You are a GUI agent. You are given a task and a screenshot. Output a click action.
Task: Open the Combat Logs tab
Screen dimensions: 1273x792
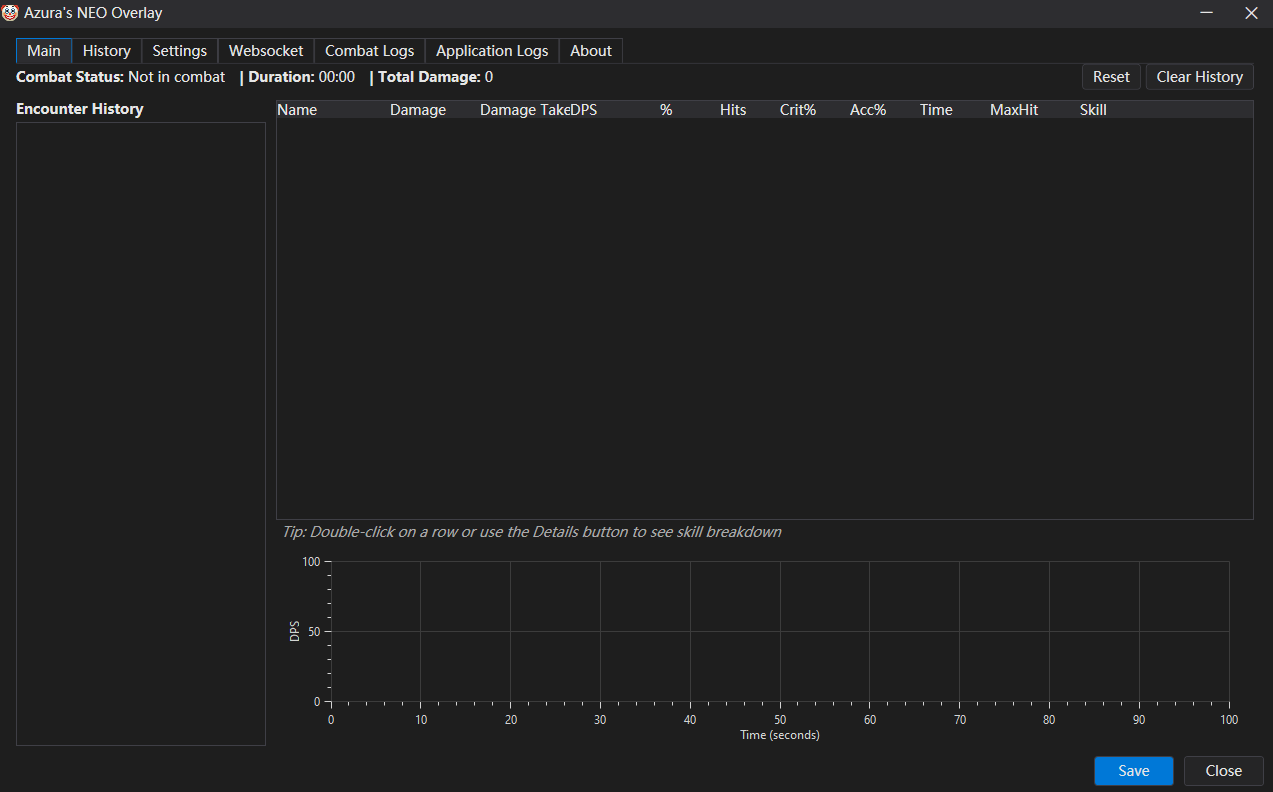[370, 51]
